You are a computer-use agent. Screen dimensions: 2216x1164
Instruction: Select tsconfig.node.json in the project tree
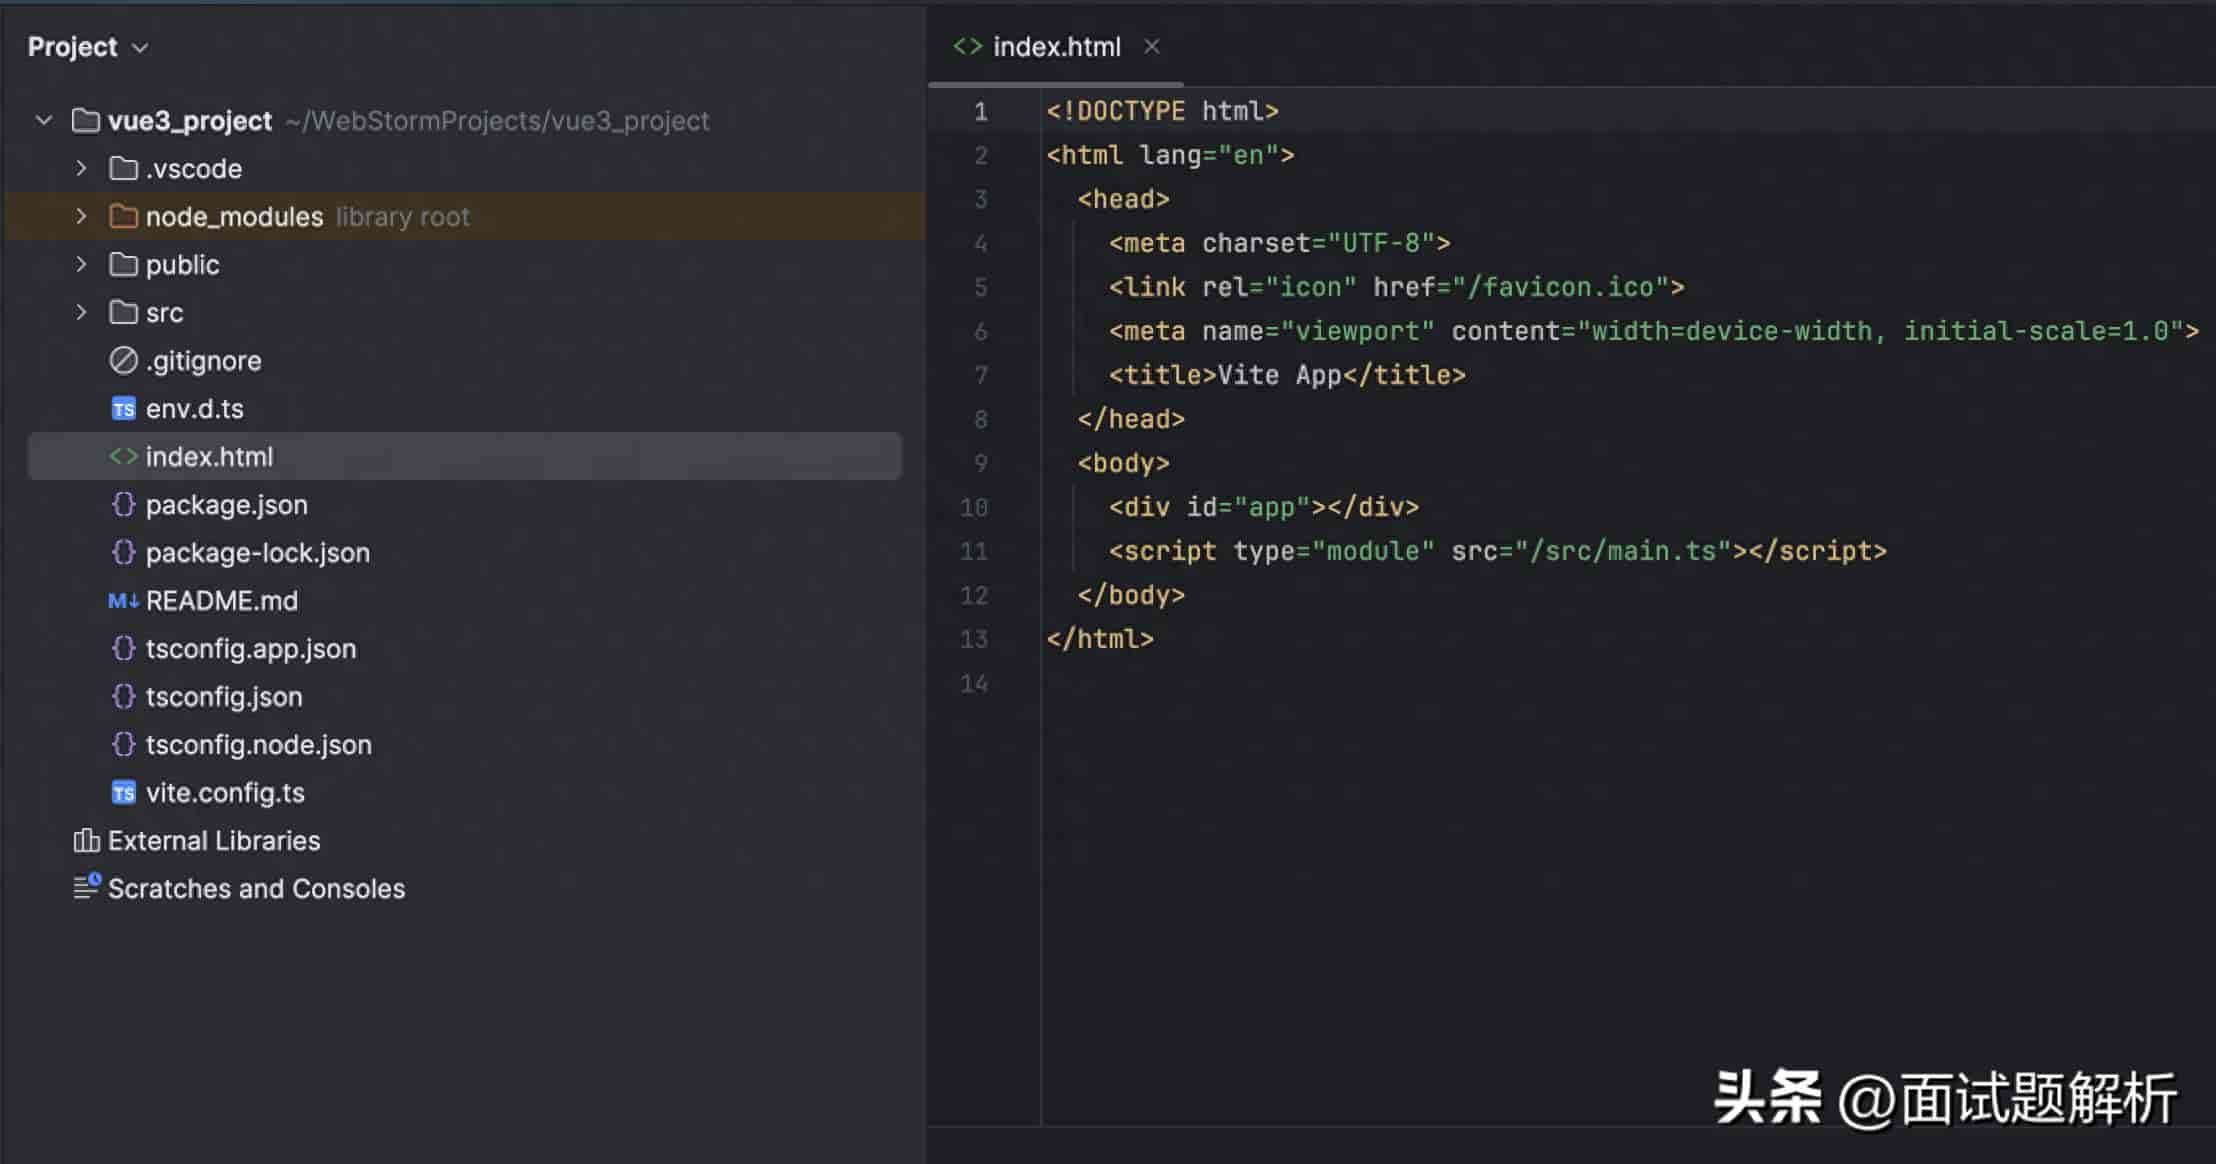pyautogui.click(x=259, y=745)
